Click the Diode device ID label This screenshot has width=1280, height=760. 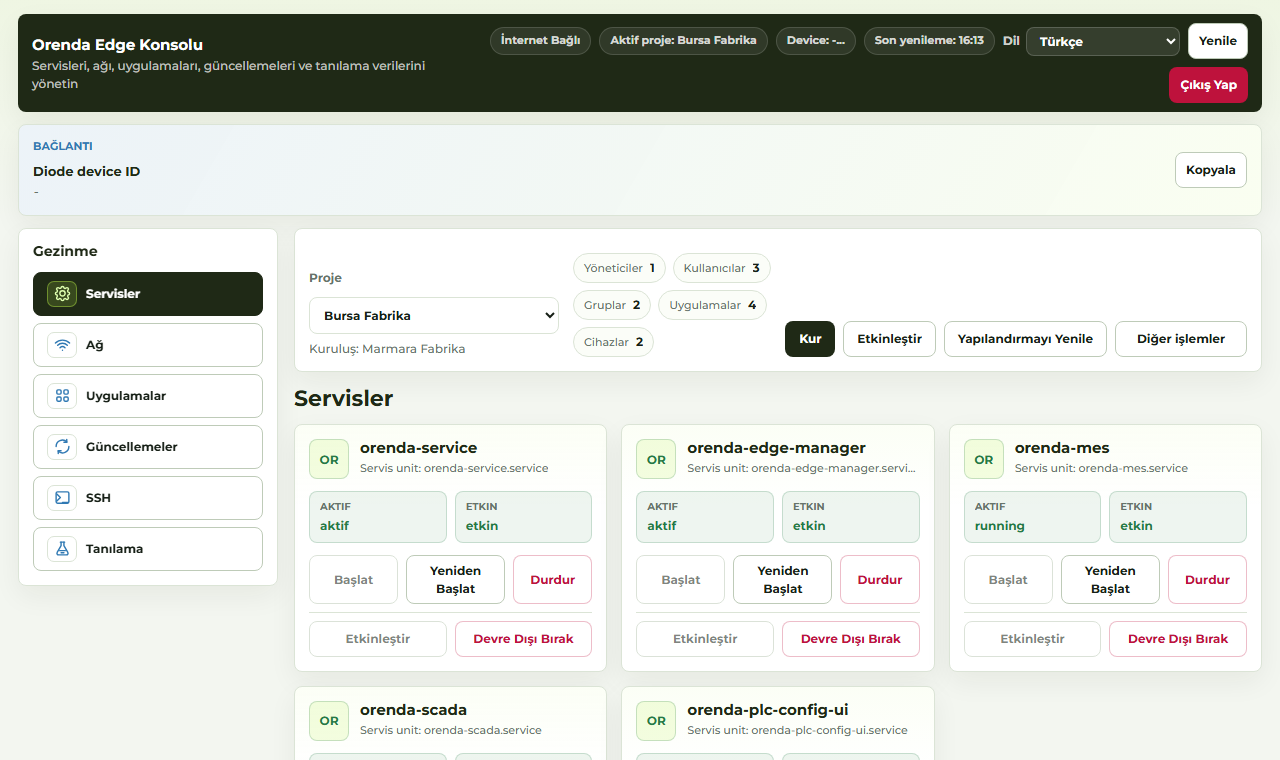click(87, 172)
